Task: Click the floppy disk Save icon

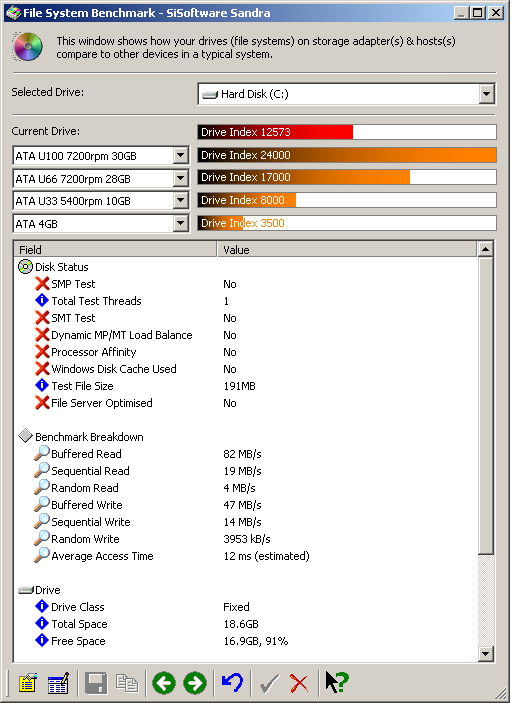Action: (x=96, y=683)
